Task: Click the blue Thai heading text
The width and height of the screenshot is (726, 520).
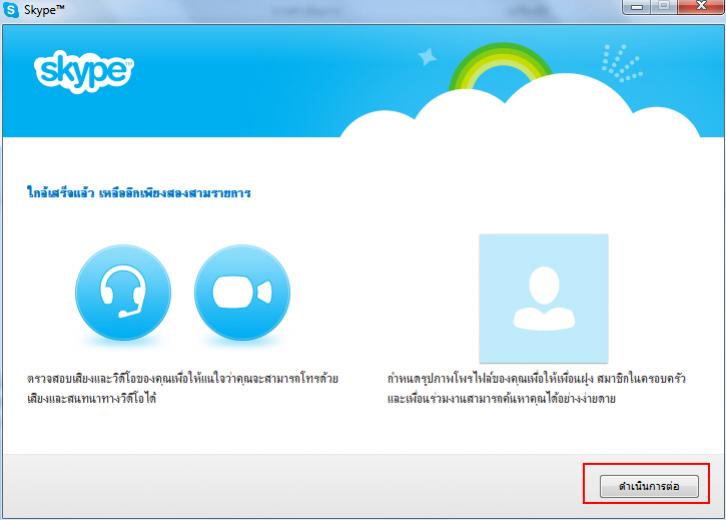Action: pyautogui.click(x=139, y=193)
